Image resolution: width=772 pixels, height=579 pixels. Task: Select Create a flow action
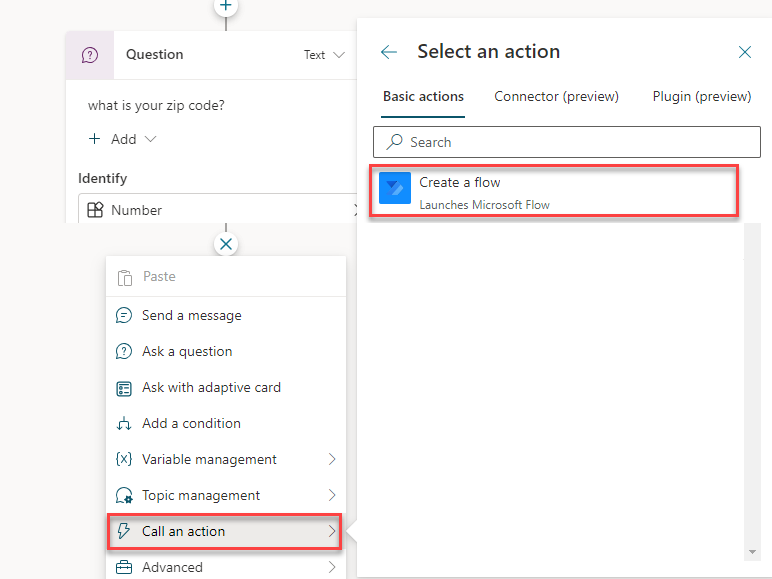pos(554,191)
